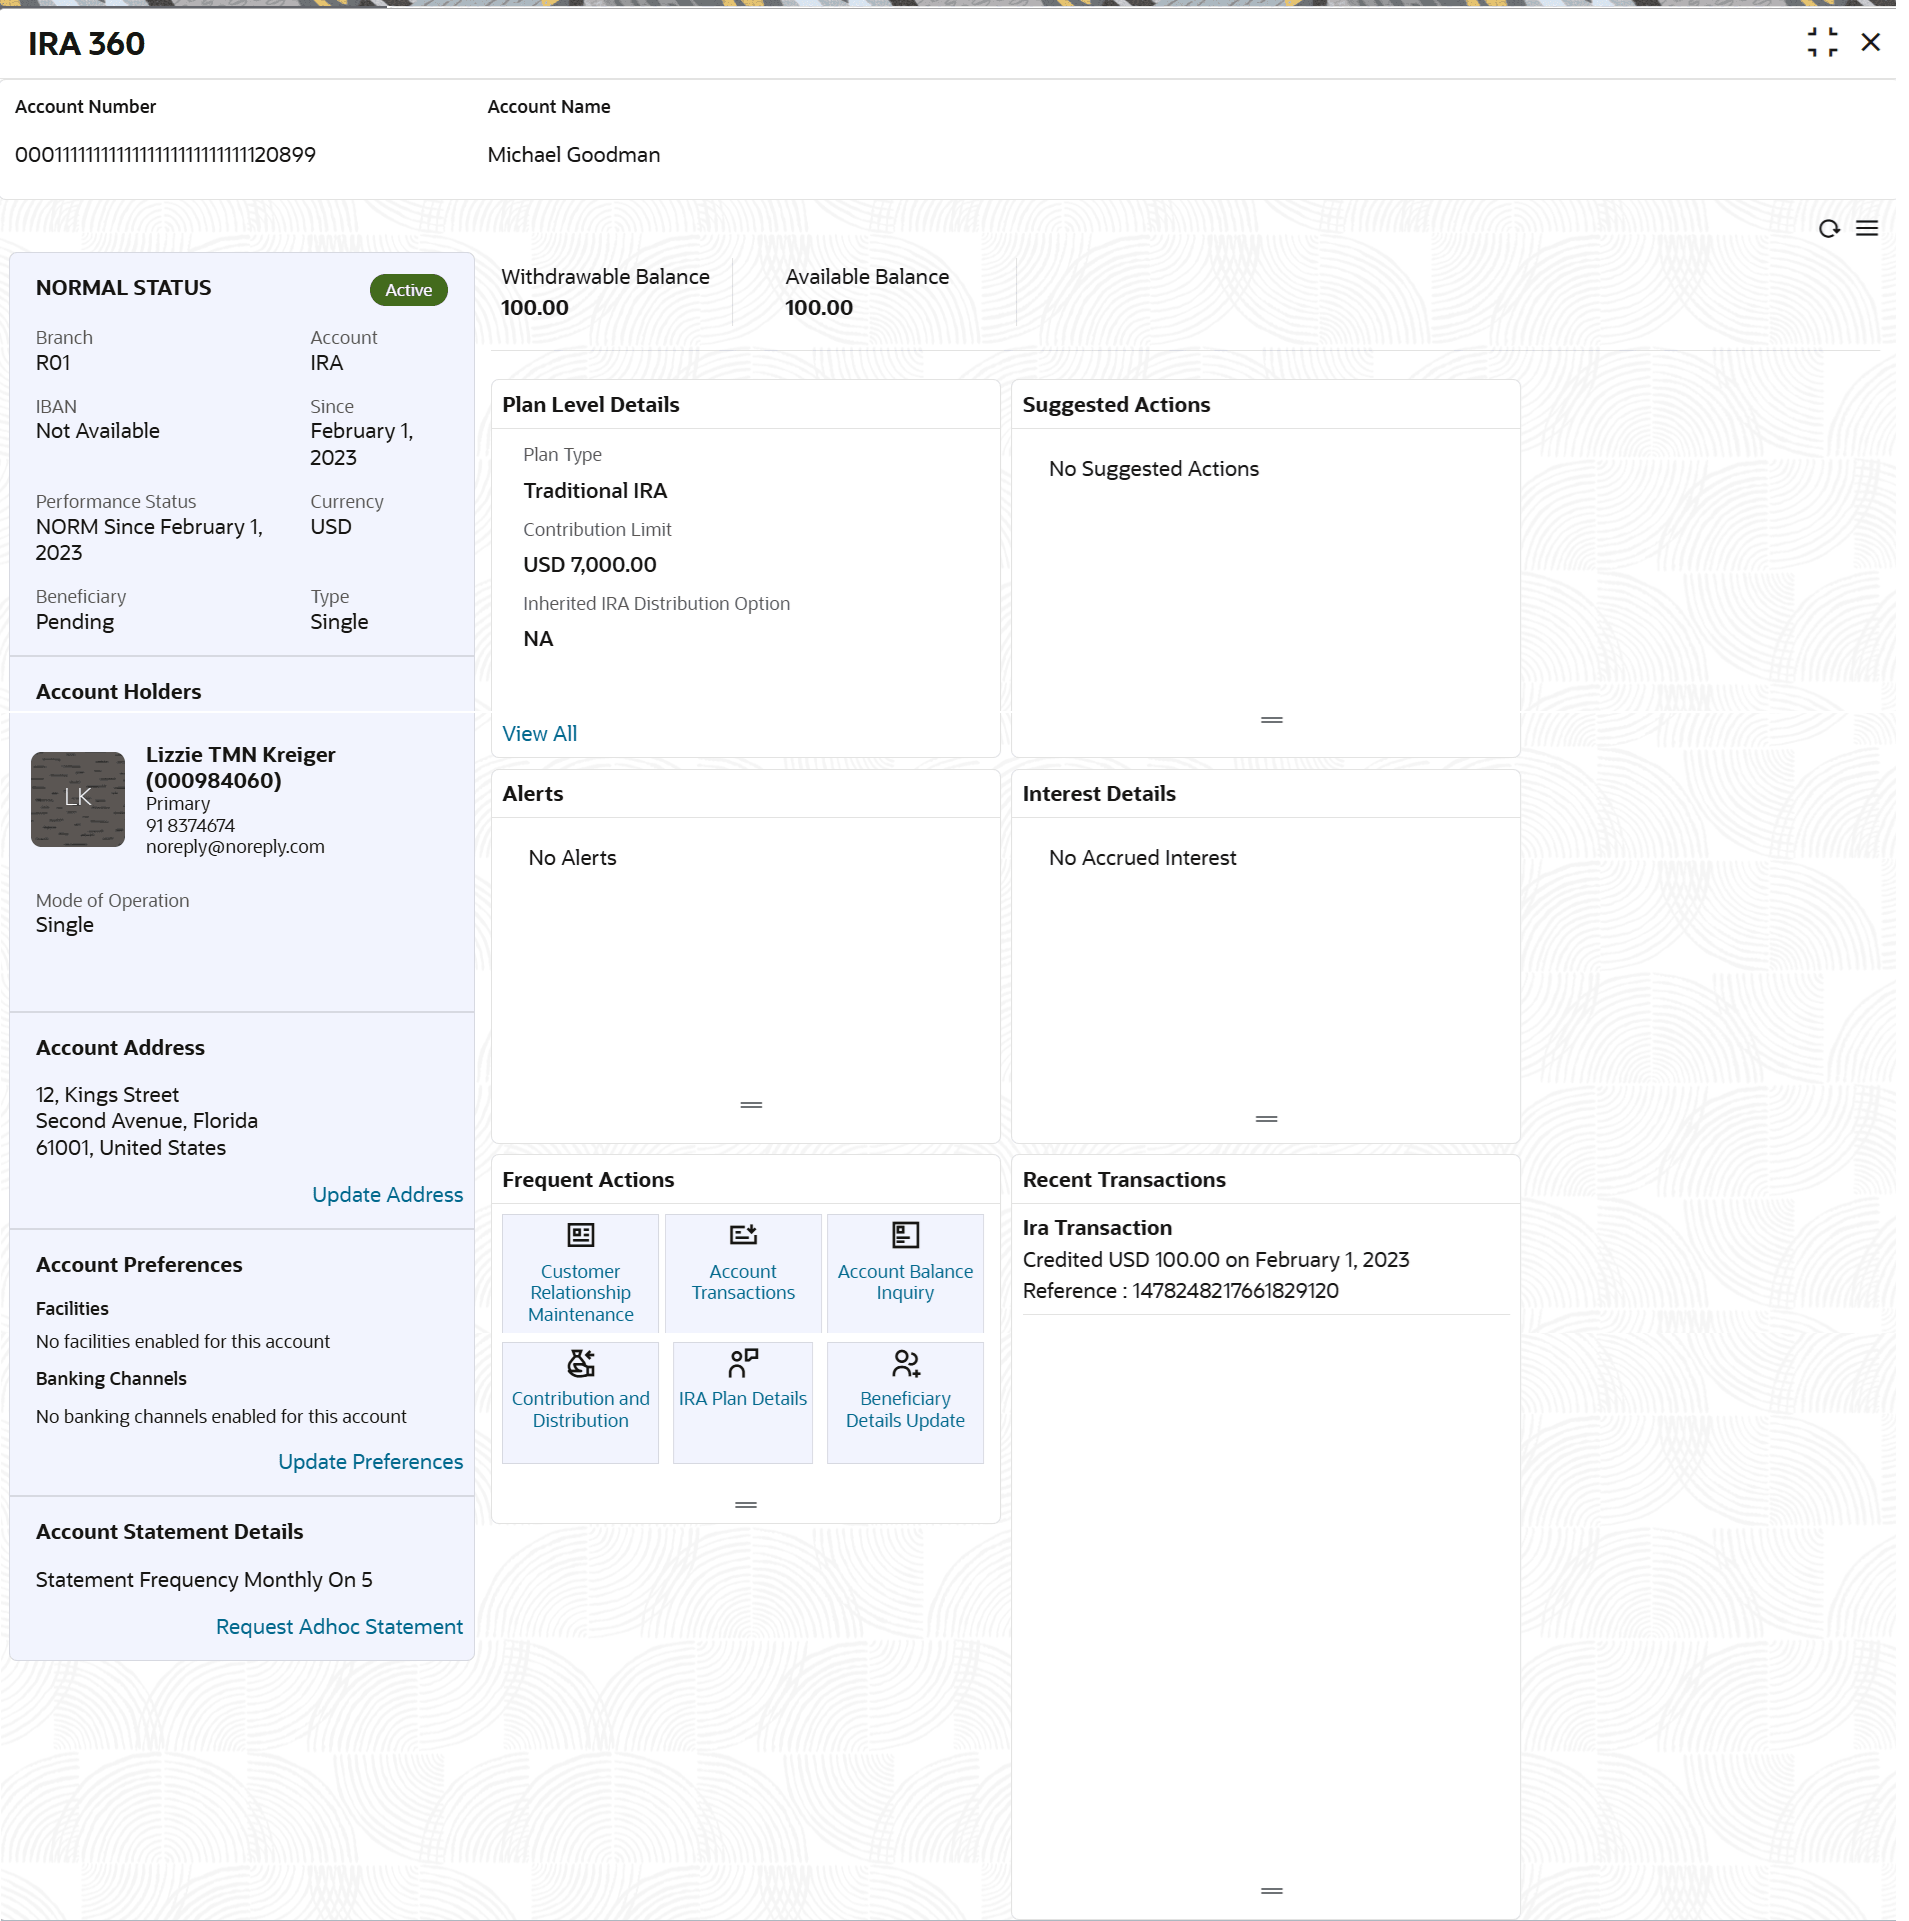Click the Account Transactions label
This screenshot has height=1921, width=1909.
pos(743,1282)
